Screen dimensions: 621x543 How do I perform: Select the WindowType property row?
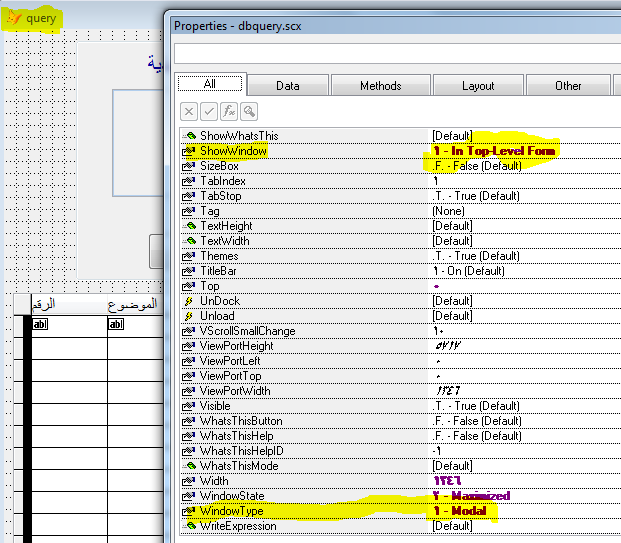tap(401, 511)
